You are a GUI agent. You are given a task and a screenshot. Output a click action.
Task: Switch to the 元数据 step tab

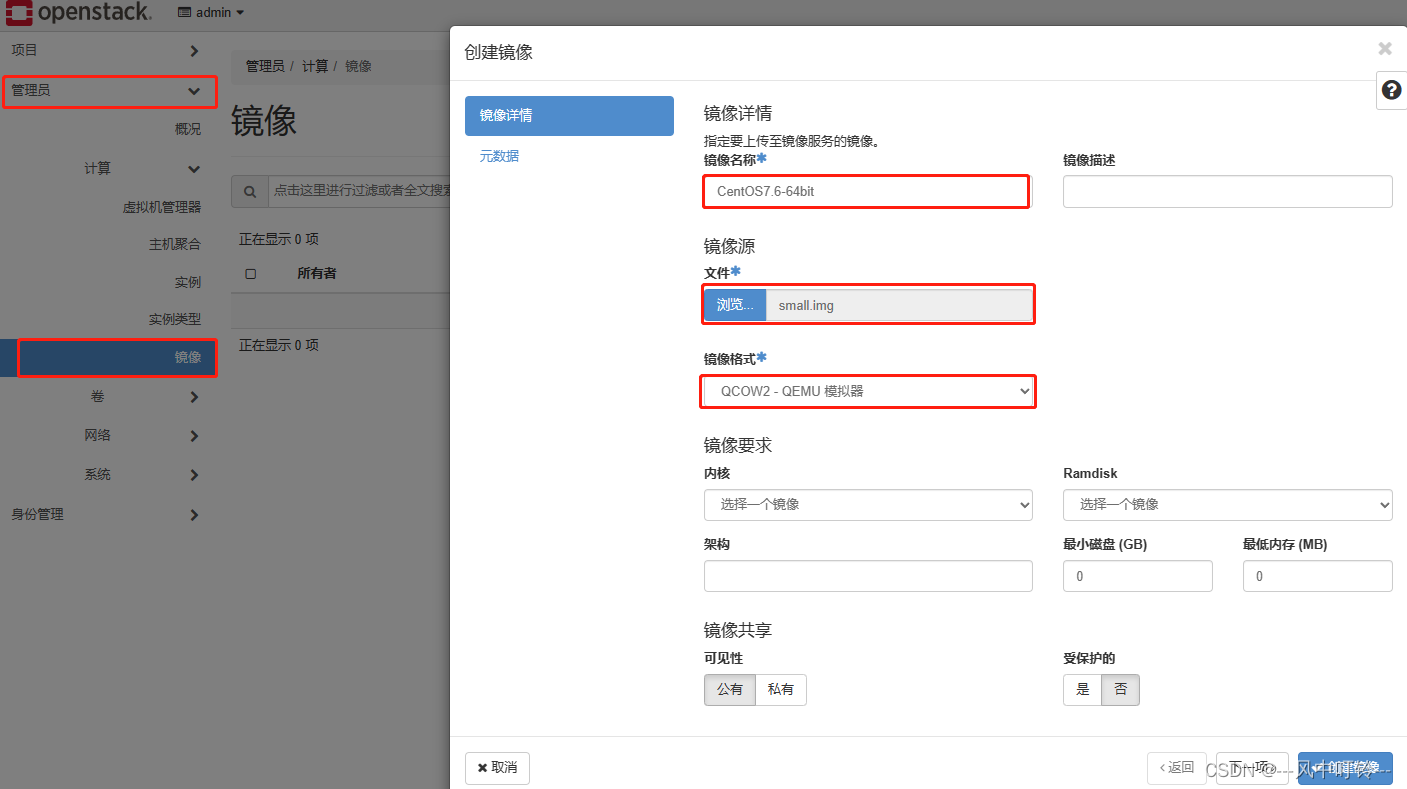coord(499,156)
